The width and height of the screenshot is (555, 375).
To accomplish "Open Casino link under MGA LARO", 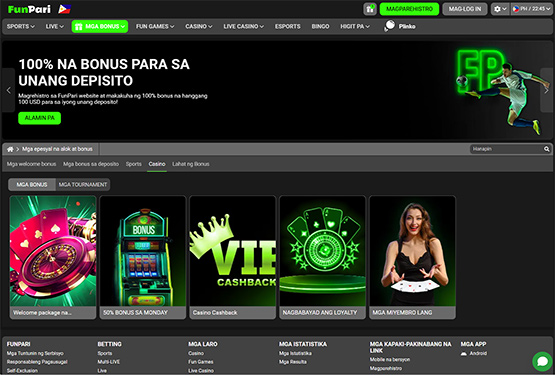I will 196,353.
